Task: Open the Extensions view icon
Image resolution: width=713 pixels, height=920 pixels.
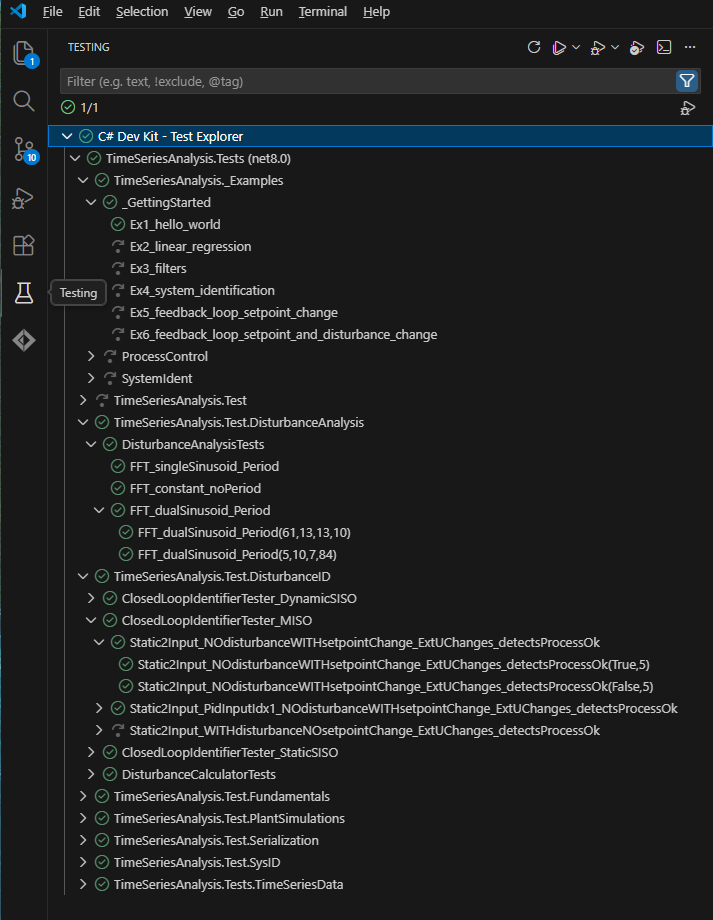Action: pyautogui.click(x=23, y=245)
